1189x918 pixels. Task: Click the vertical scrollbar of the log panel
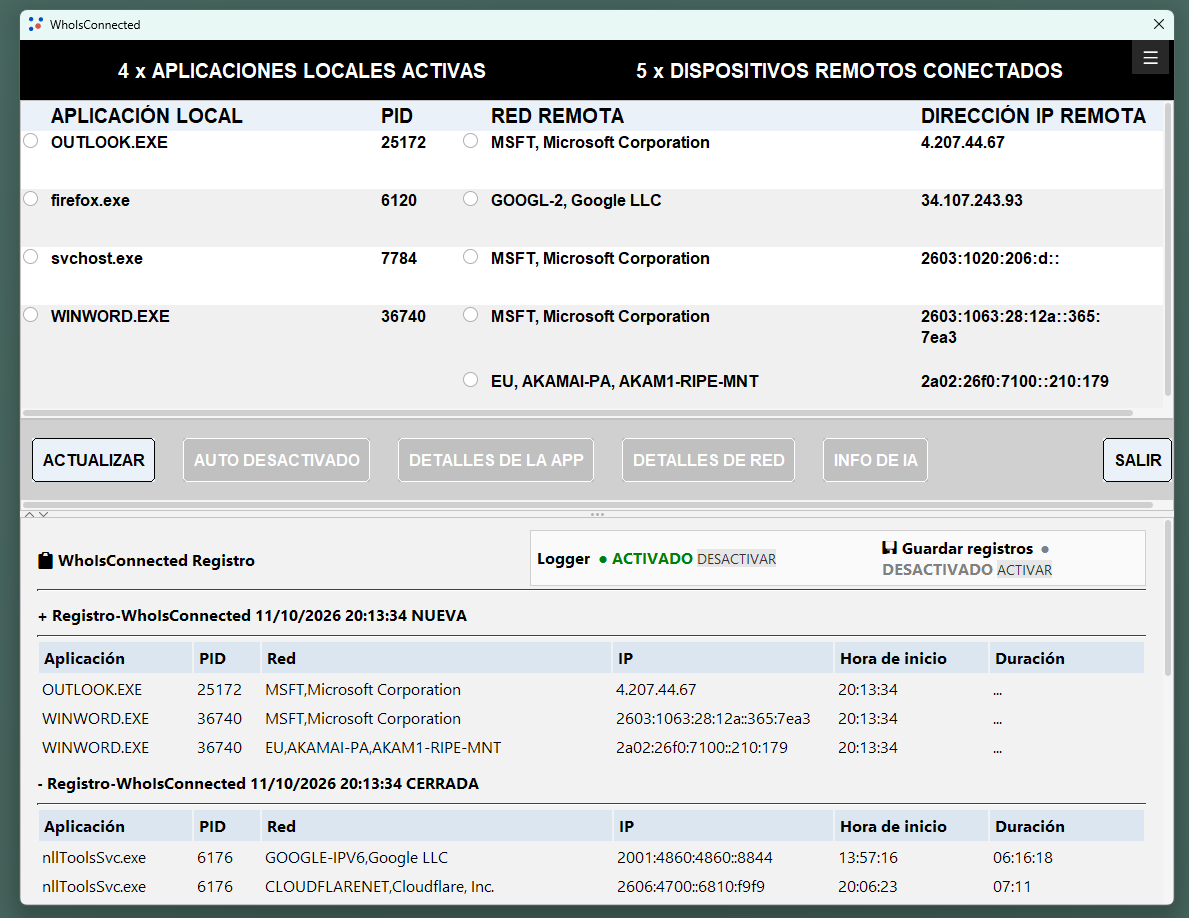coord(1168,597)
